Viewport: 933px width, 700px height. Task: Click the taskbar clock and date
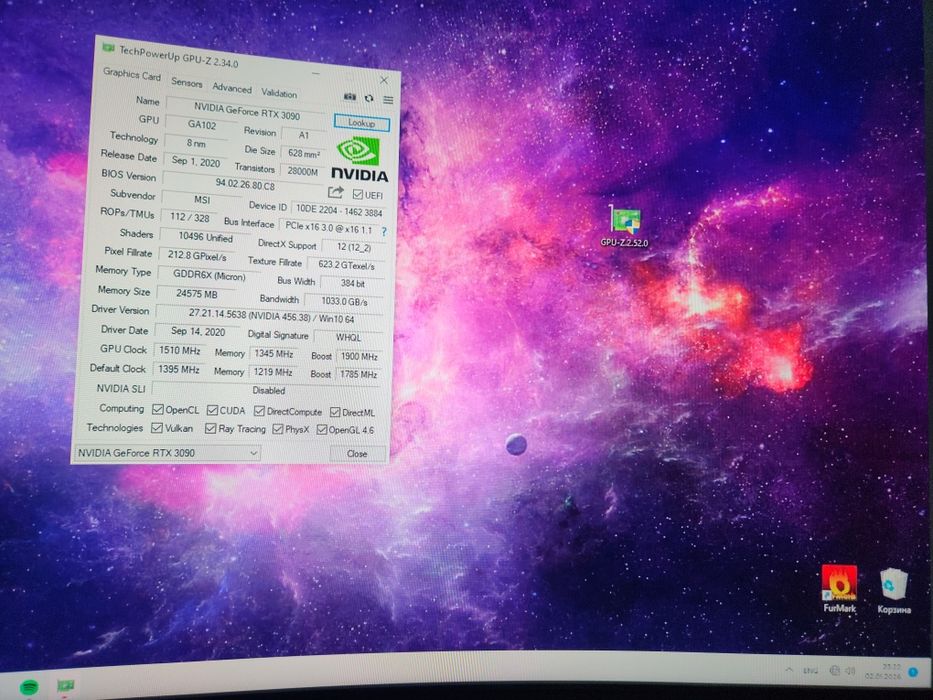point(884,671)
